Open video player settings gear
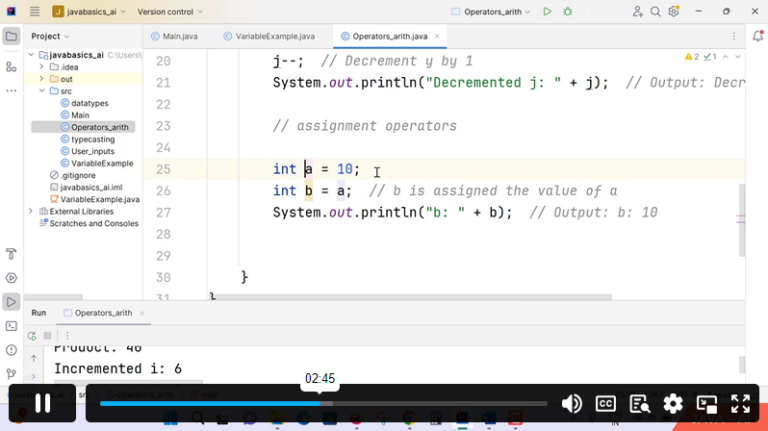This screenshot has width=768, height=431. click(x=673, y=404)
